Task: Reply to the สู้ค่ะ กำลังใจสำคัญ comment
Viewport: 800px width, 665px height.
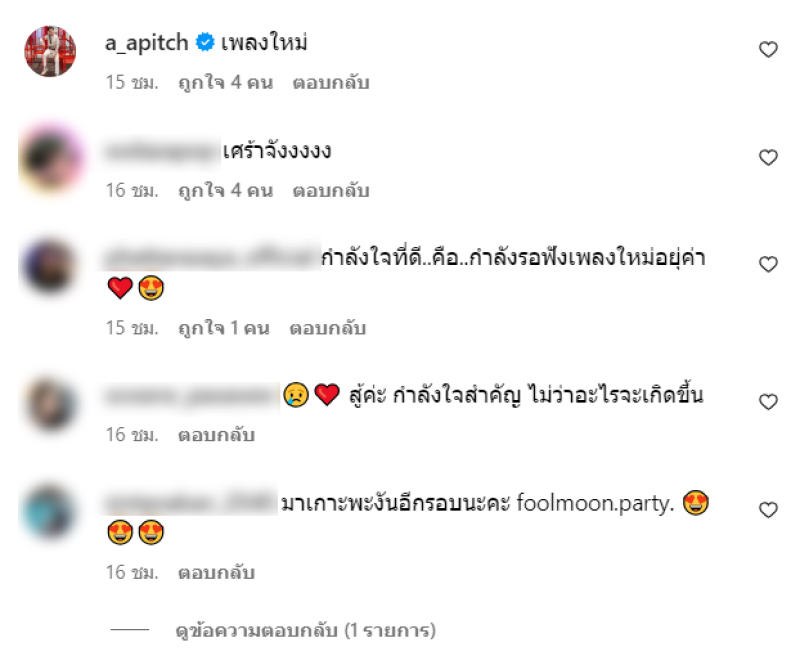Action: coord(216,435)
